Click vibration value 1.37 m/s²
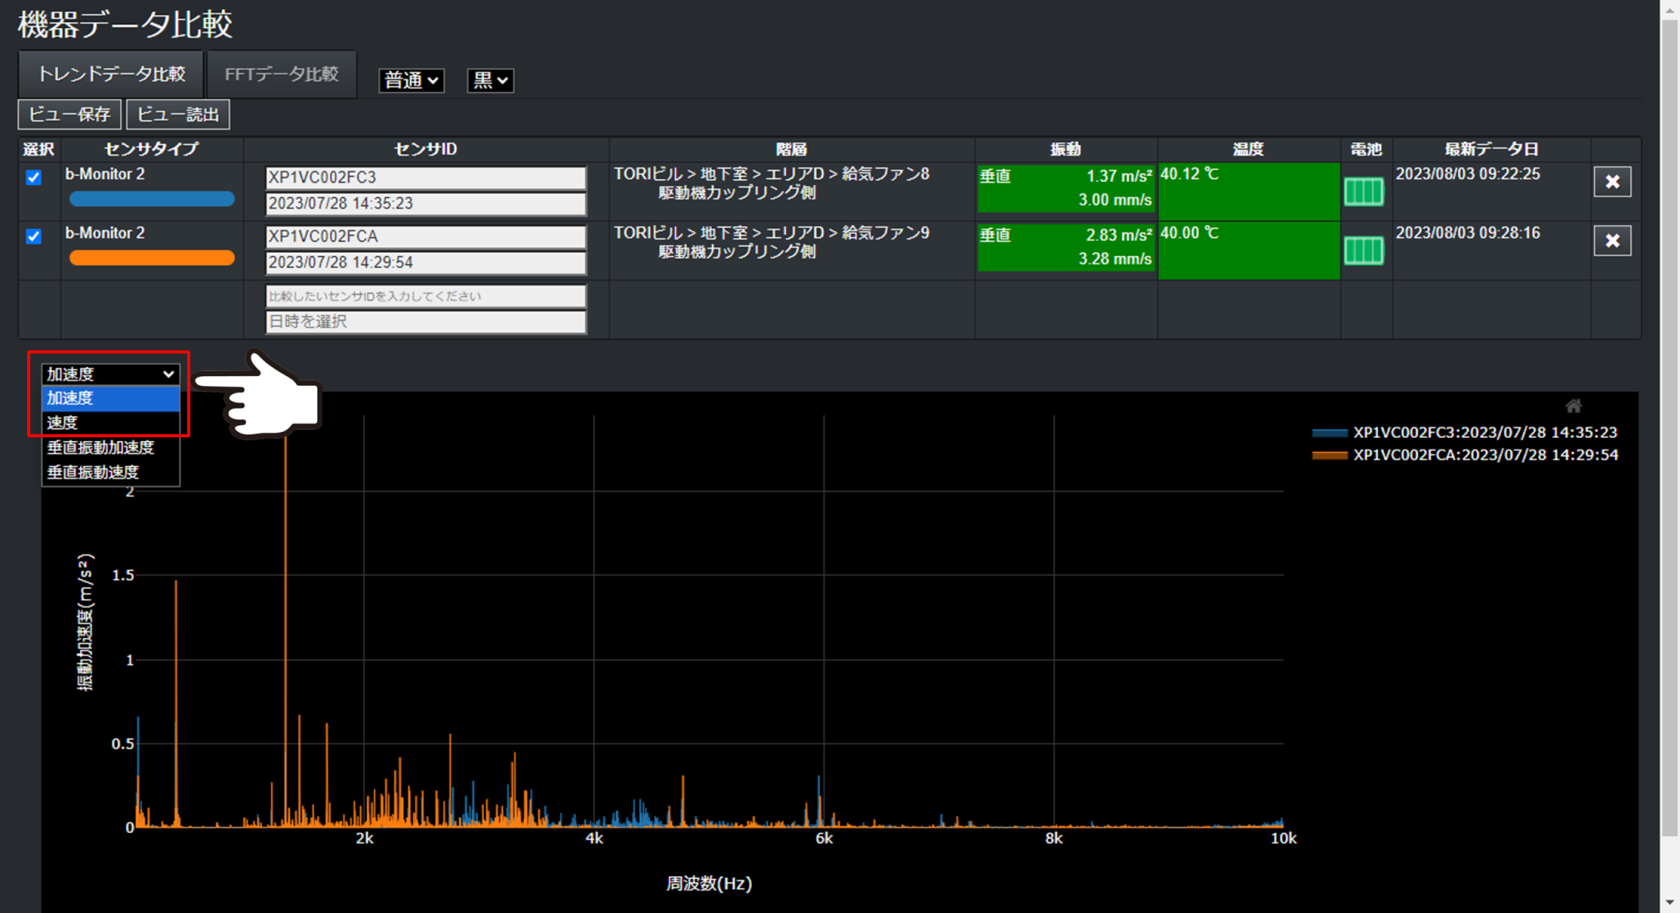 1119,176
